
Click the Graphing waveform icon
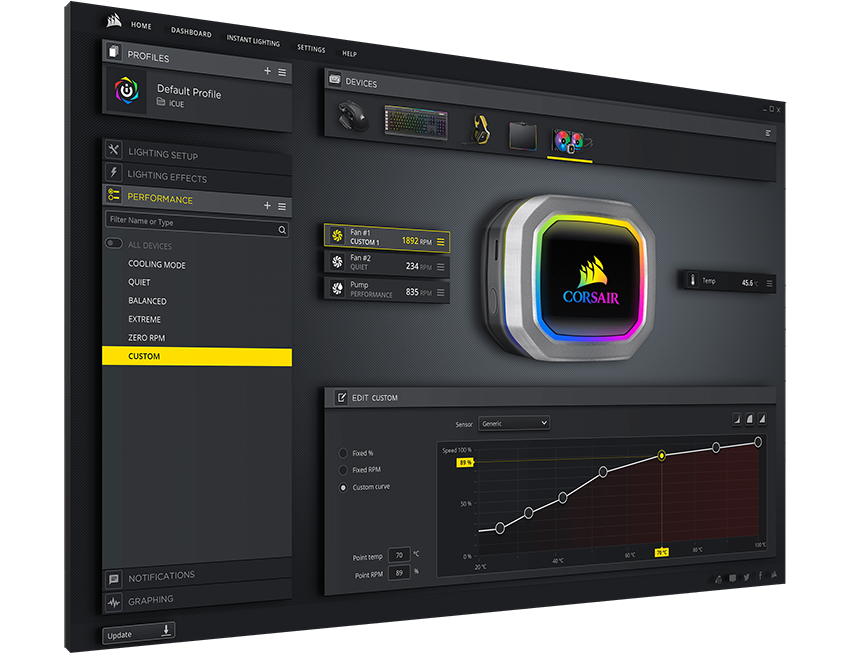[113, 602]
